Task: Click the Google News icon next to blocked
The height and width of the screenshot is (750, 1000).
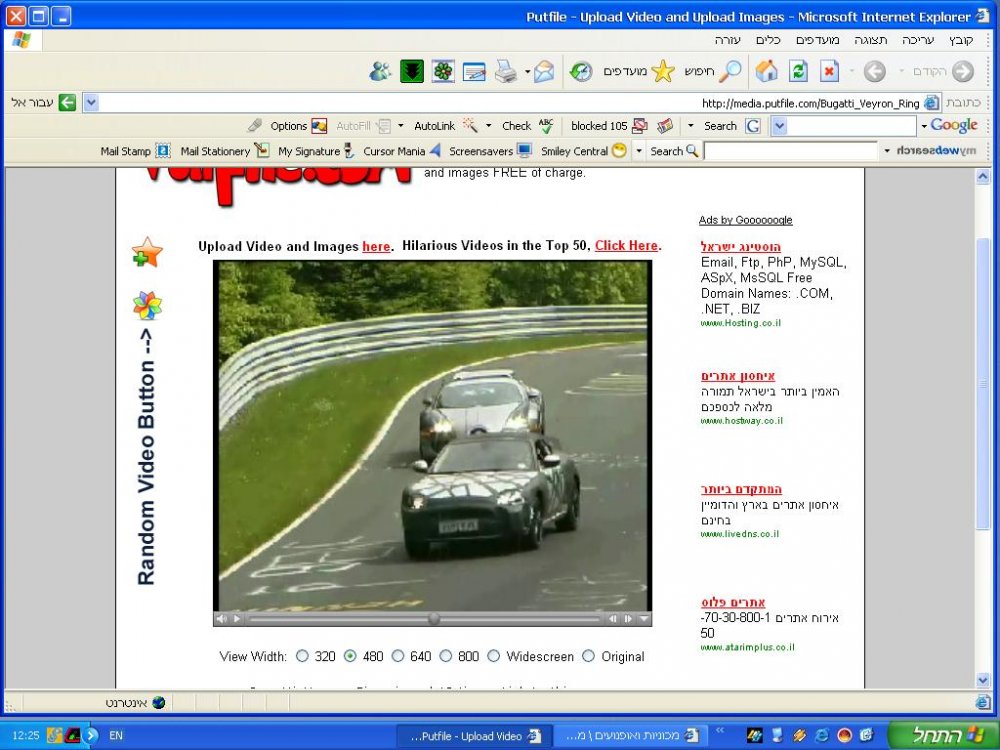Action: [x=665, y=126]
